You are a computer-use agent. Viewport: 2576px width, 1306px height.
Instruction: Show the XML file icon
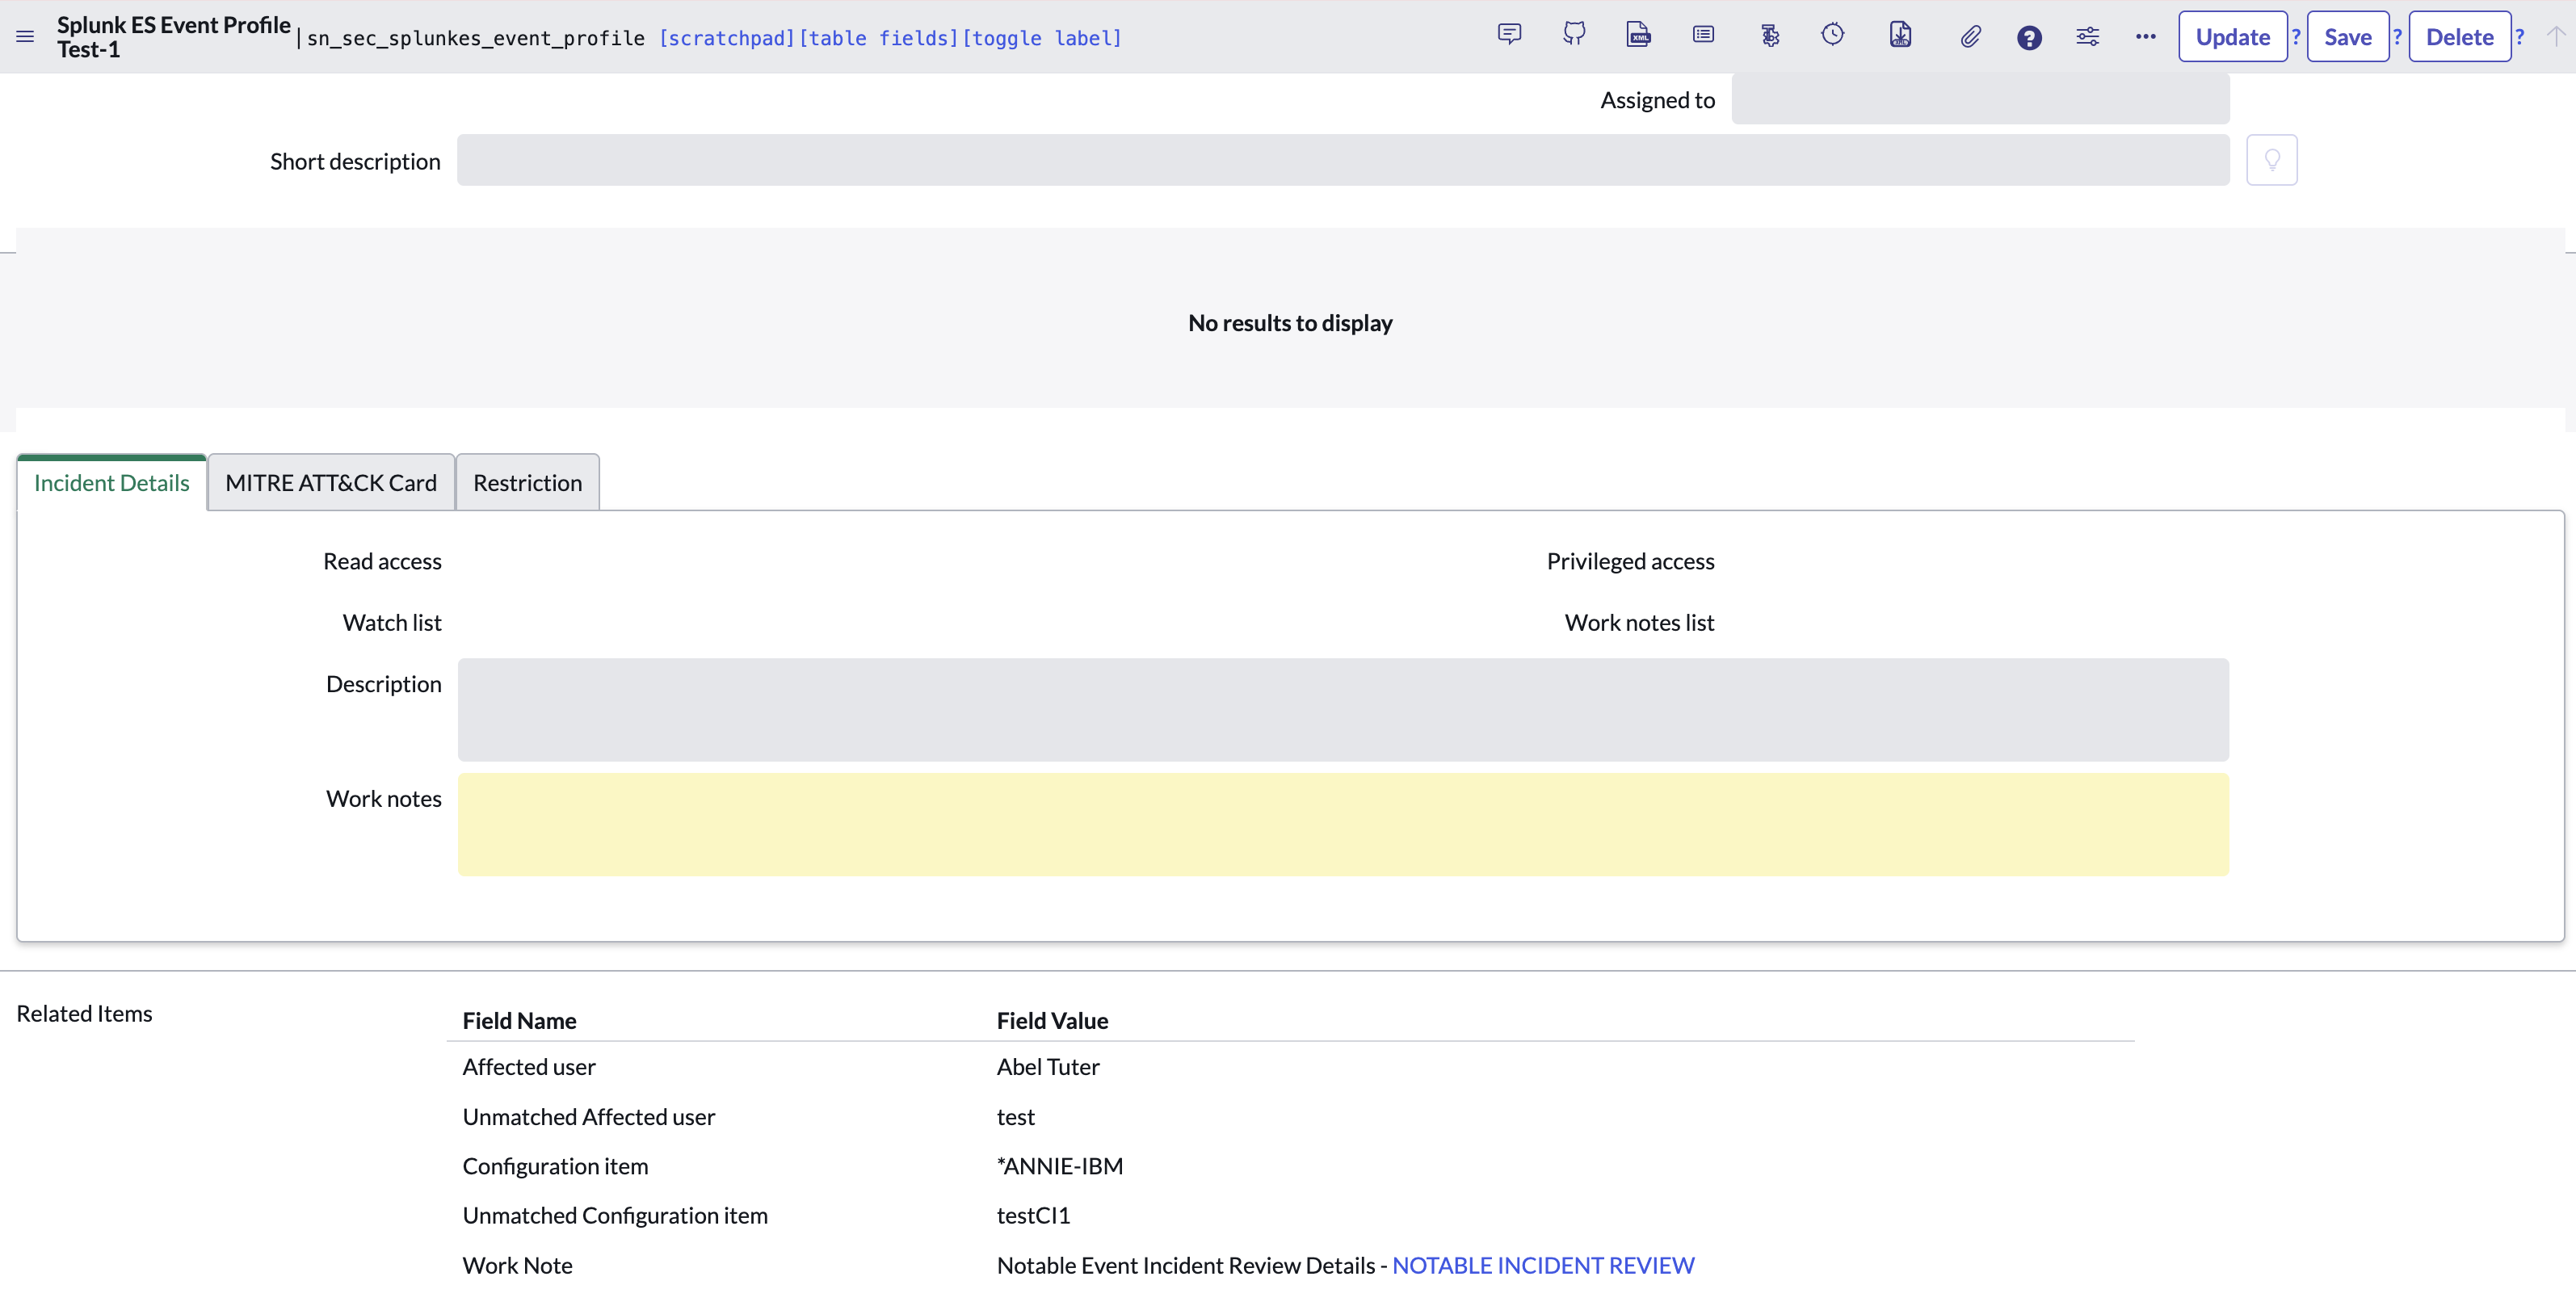(1638, 35)
